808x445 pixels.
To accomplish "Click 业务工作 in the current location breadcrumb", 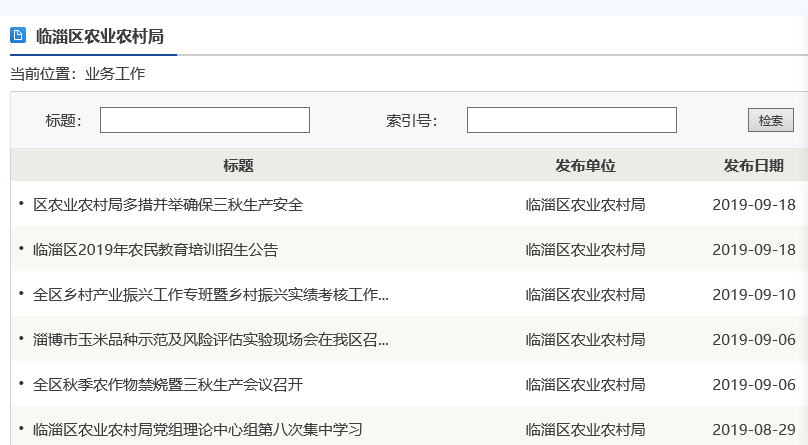I will (115, 74).
